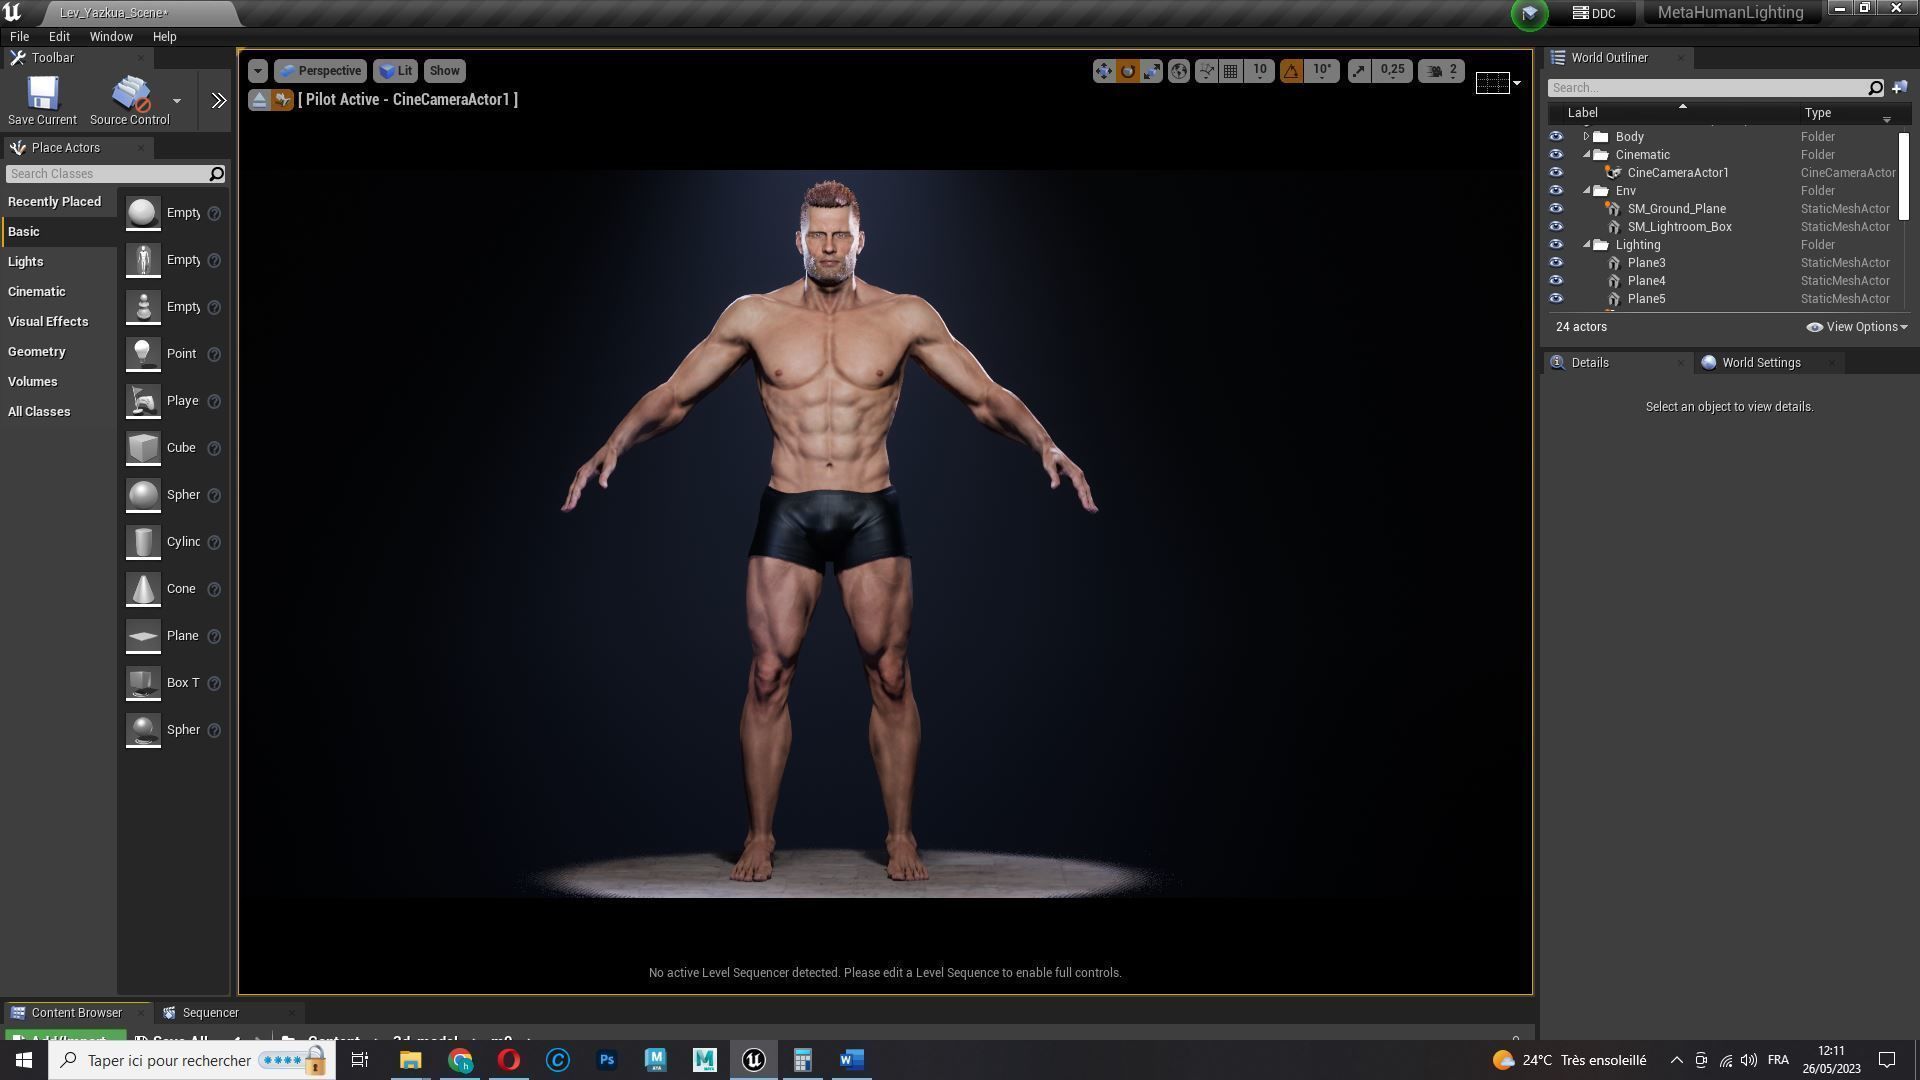
Task: Open scale snap value 0,25 dropdown
Action: (x=1392, y=71)
